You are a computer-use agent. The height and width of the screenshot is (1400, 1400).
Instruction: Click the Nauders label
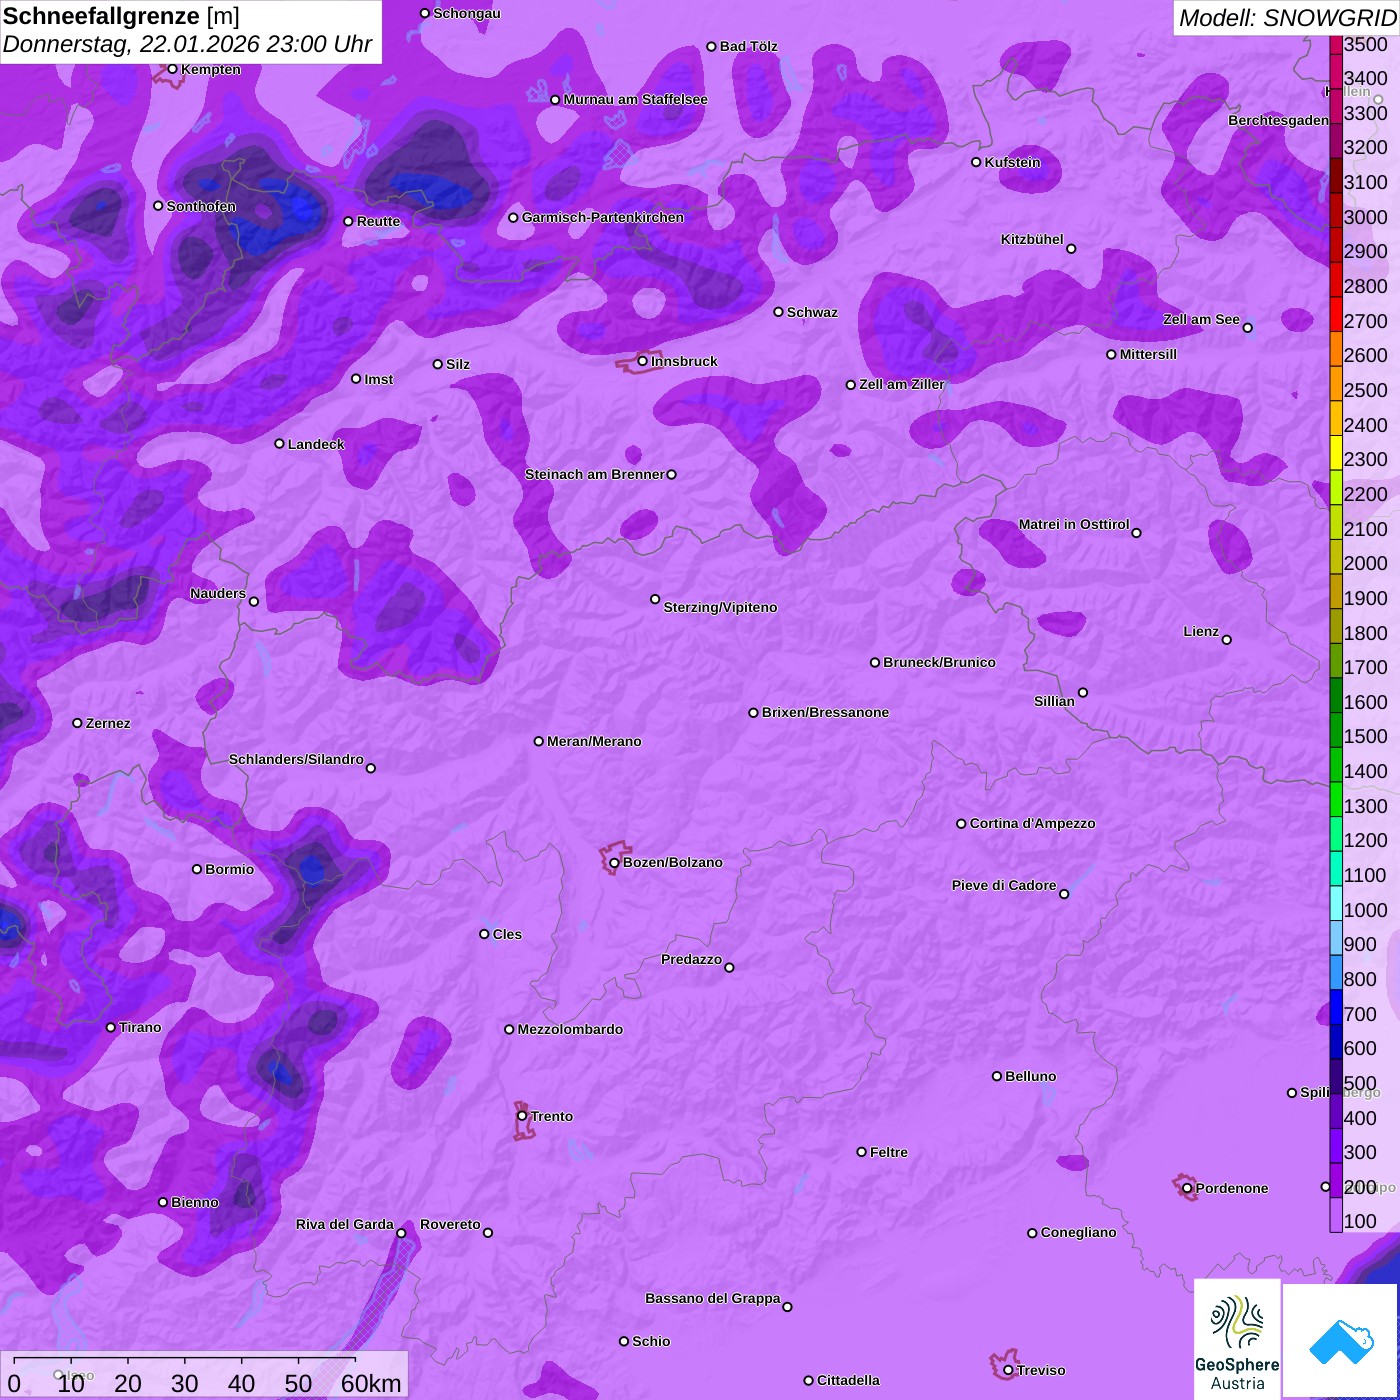(218, 593)
